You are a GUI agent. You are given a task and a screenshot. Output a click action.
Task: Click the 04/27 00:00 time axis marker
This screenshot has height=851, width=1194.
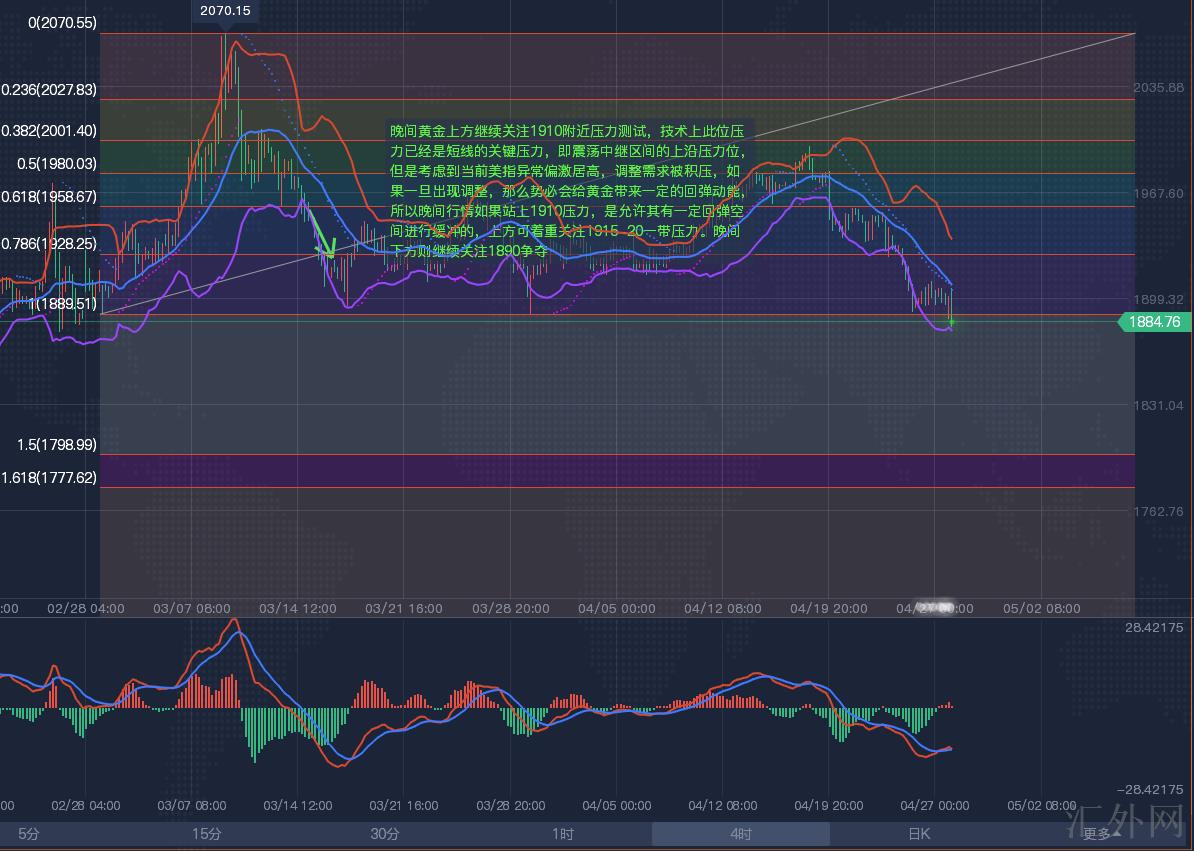pos(933,607)
